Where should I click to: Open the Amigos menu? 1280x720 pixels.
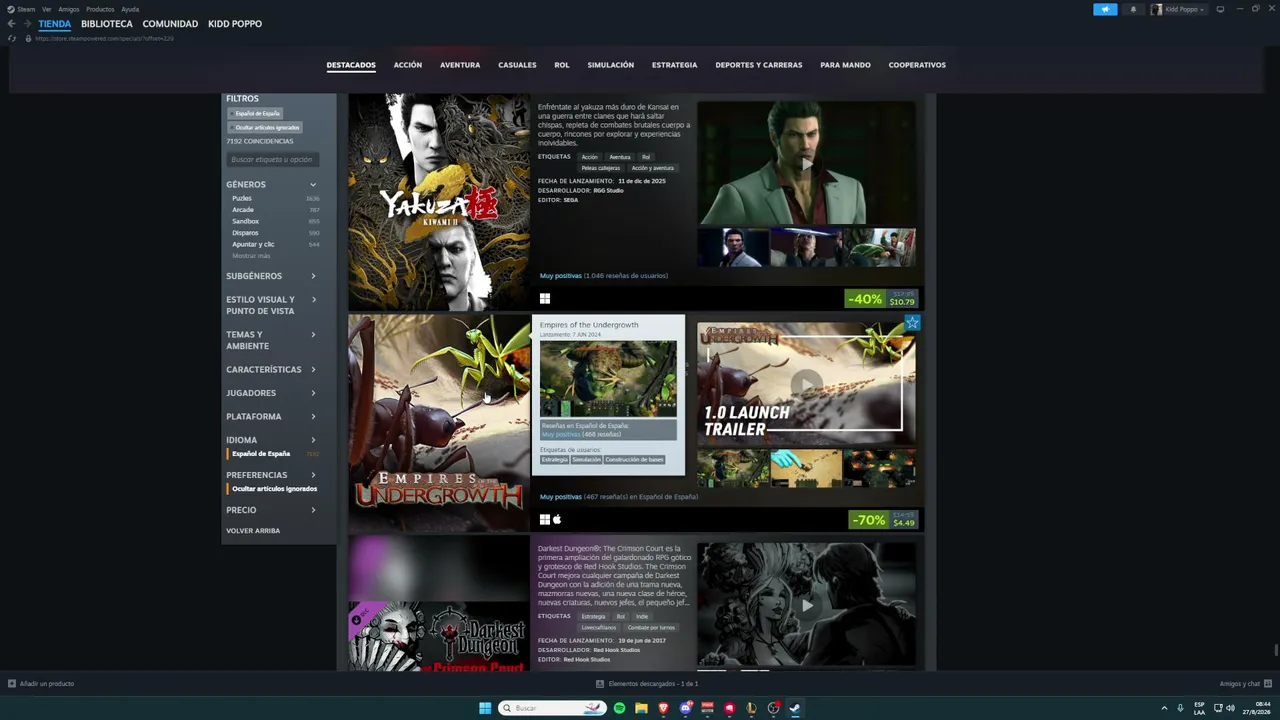[69, 9]
